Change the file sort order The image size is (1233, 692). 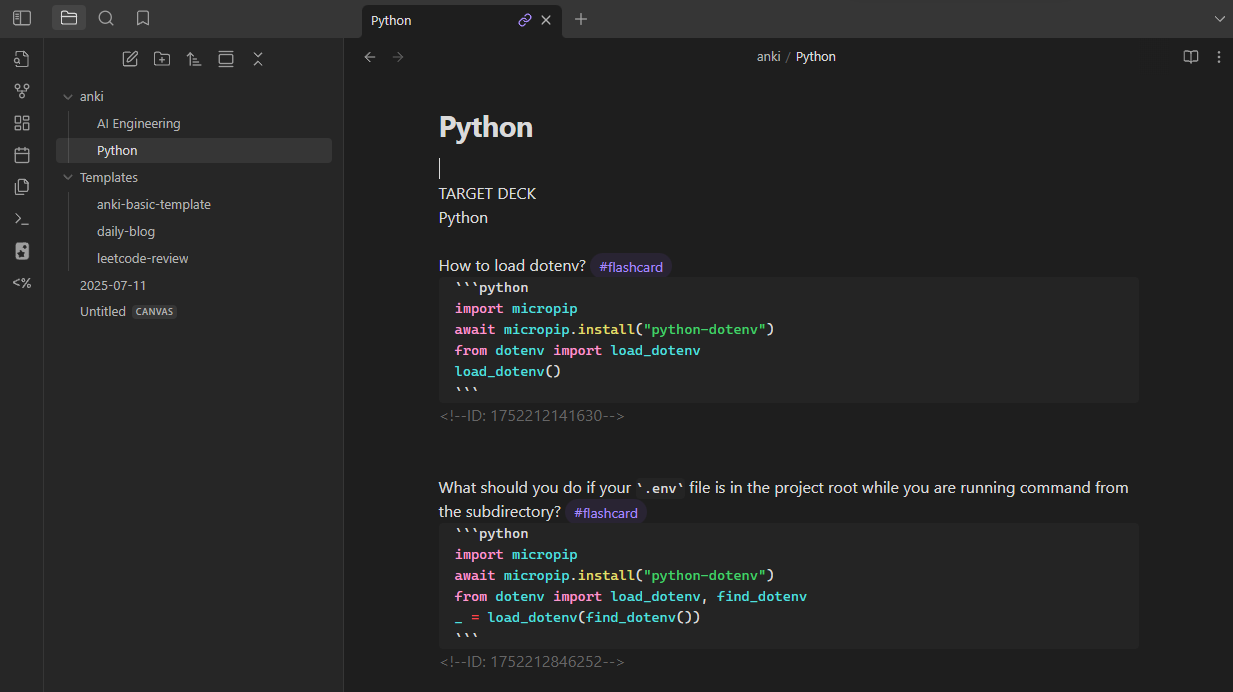[x=194, y=59]
